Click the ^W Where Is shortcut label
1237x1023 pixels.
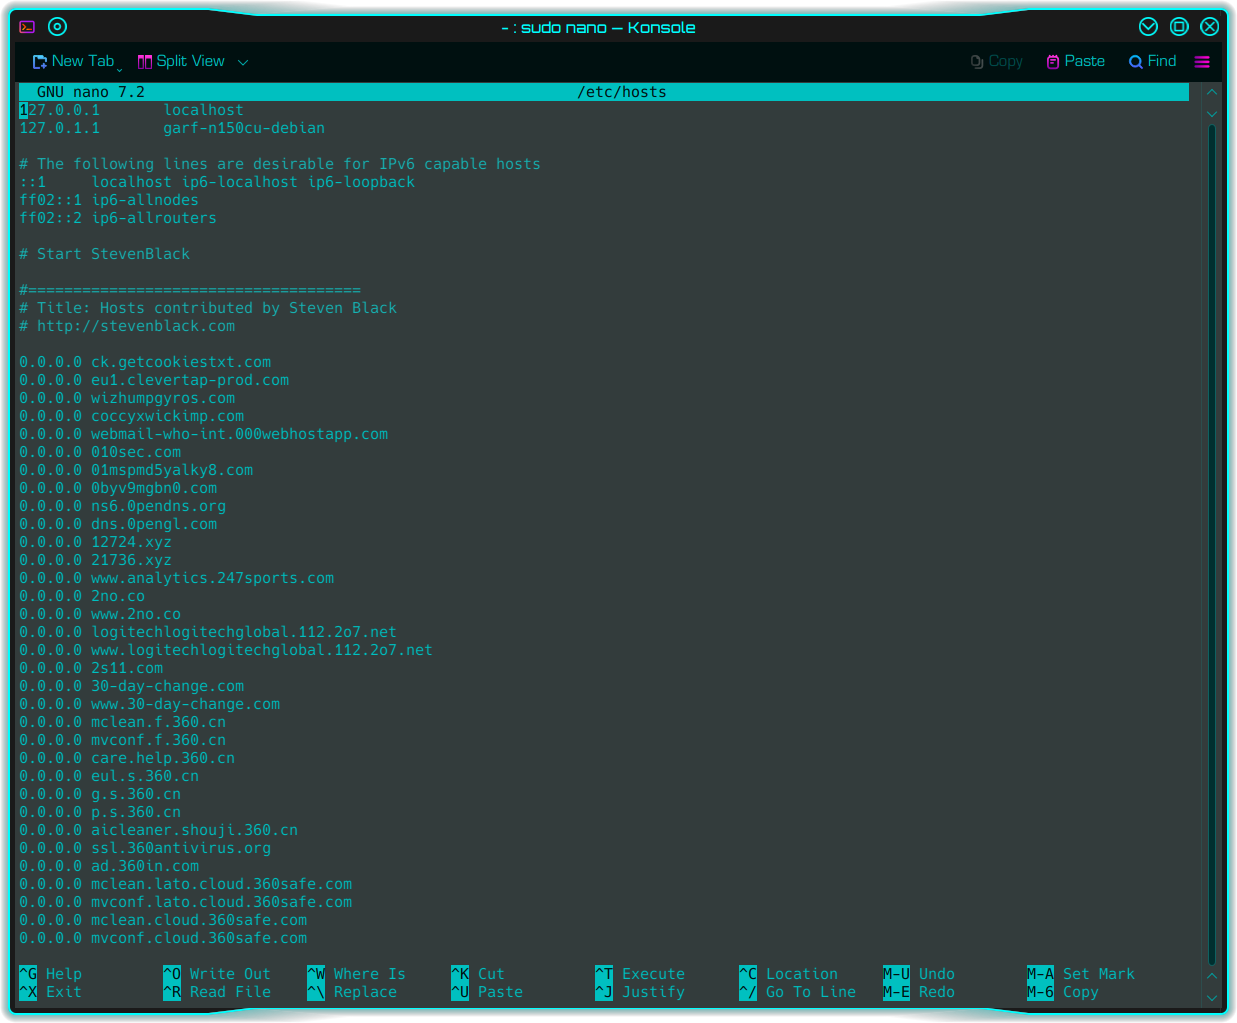coord(357,974)
